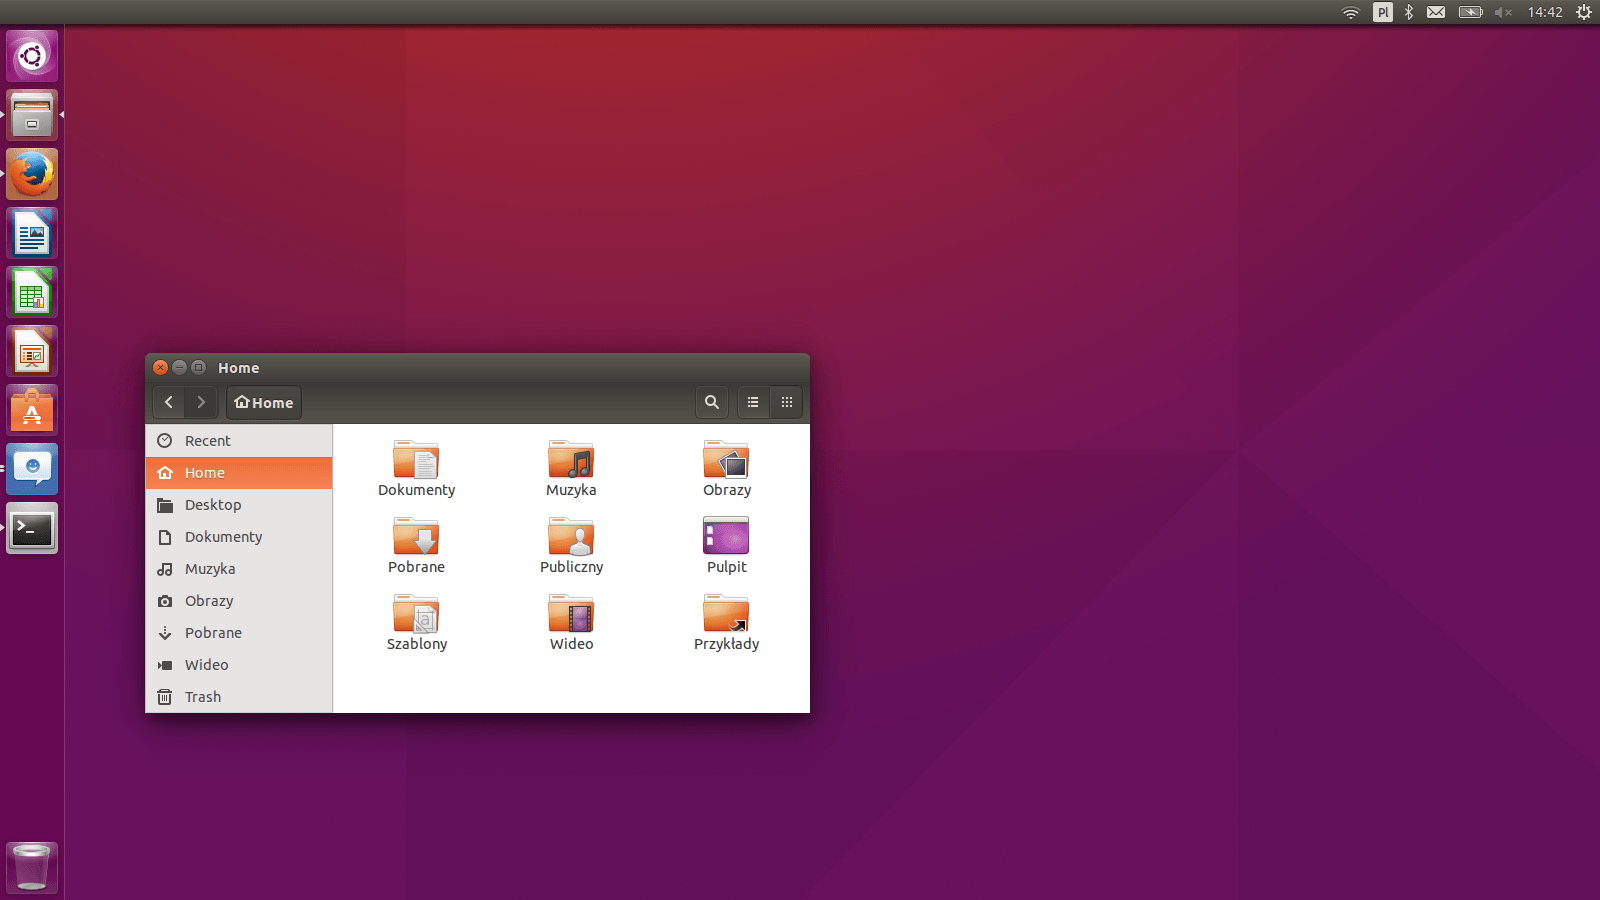This screenshot has height=900, width=1600.
Task: Select the Dokumenty folder icon
Action: click(x=416, y=460)
